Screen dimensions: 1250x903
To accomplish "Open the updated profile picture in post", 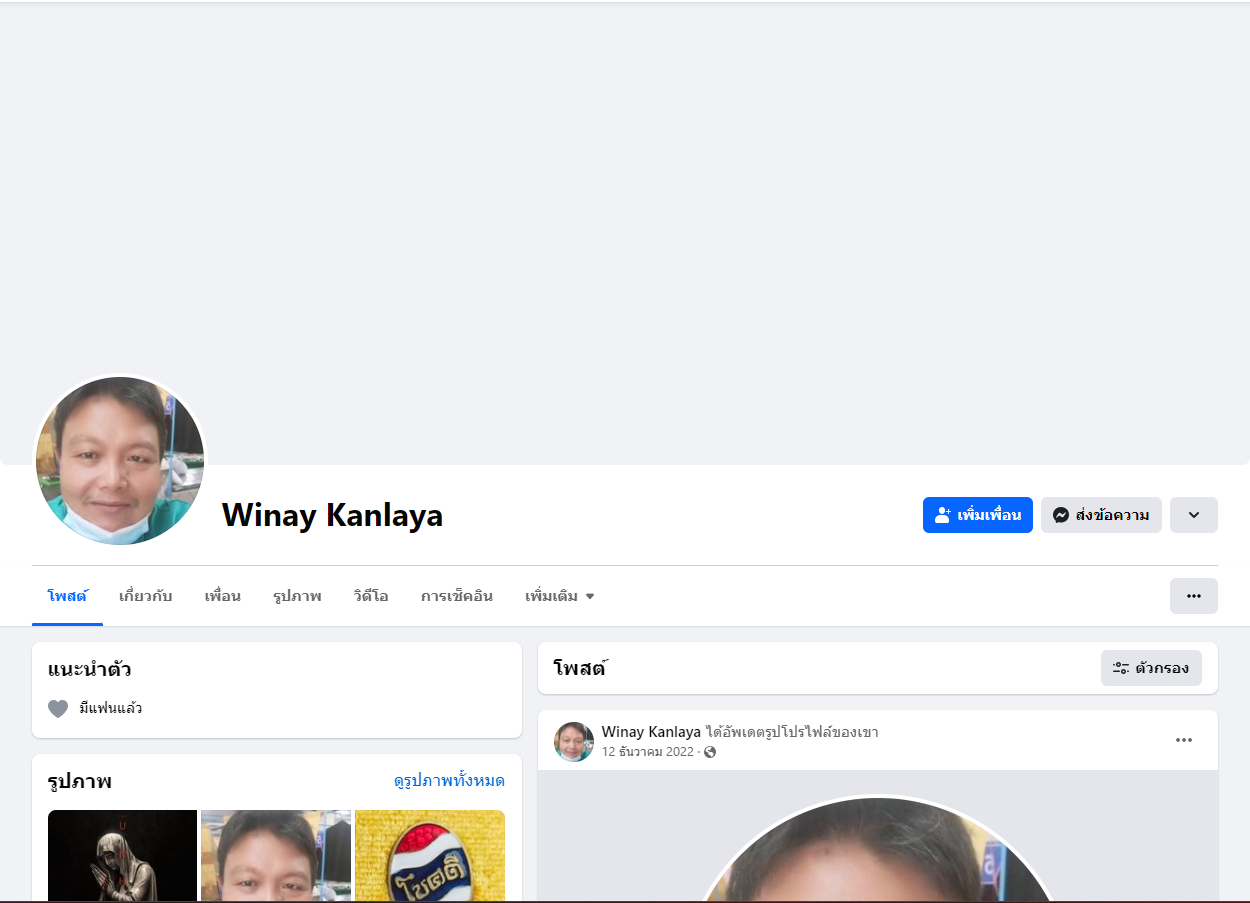I will click(x=878, y=849).
